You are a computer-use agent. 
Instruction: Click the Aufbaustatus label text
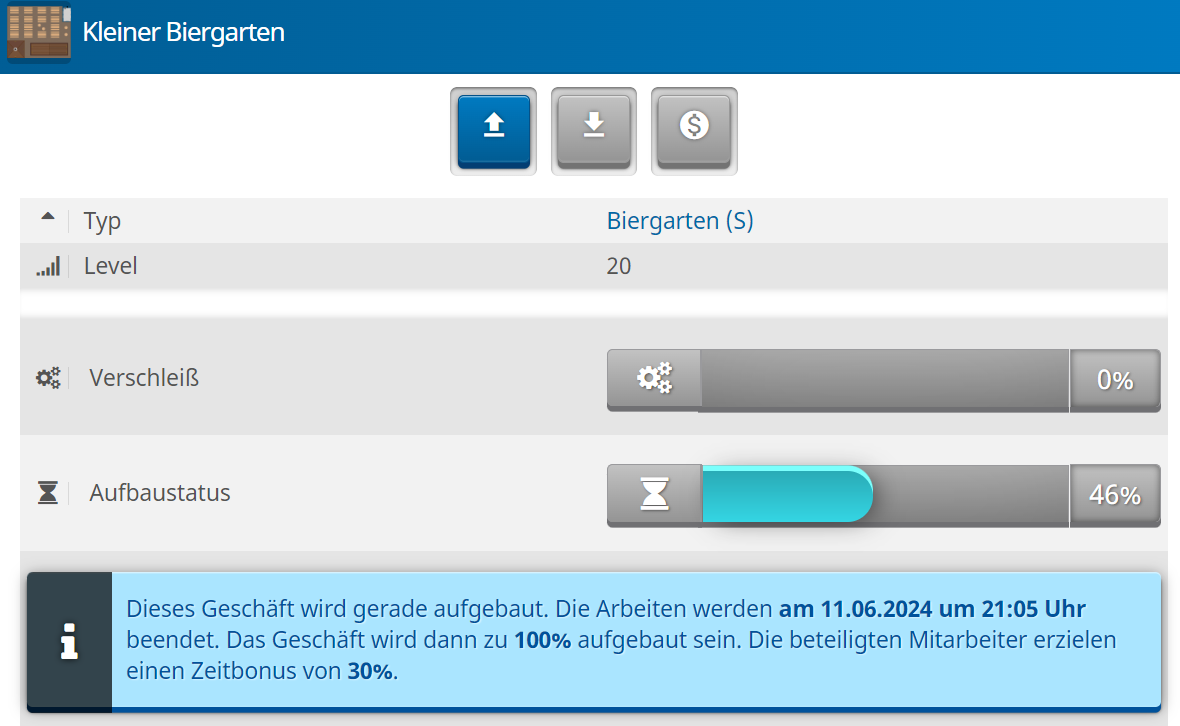[160, 493]
